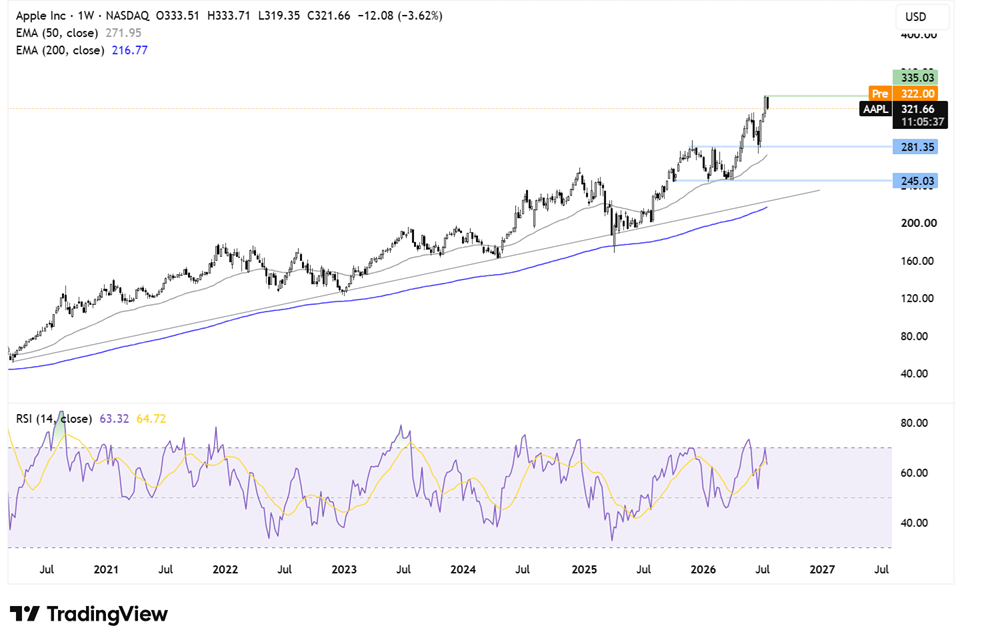
Task: Click the orange Pre 322.00 price tag
Action: 903,93
